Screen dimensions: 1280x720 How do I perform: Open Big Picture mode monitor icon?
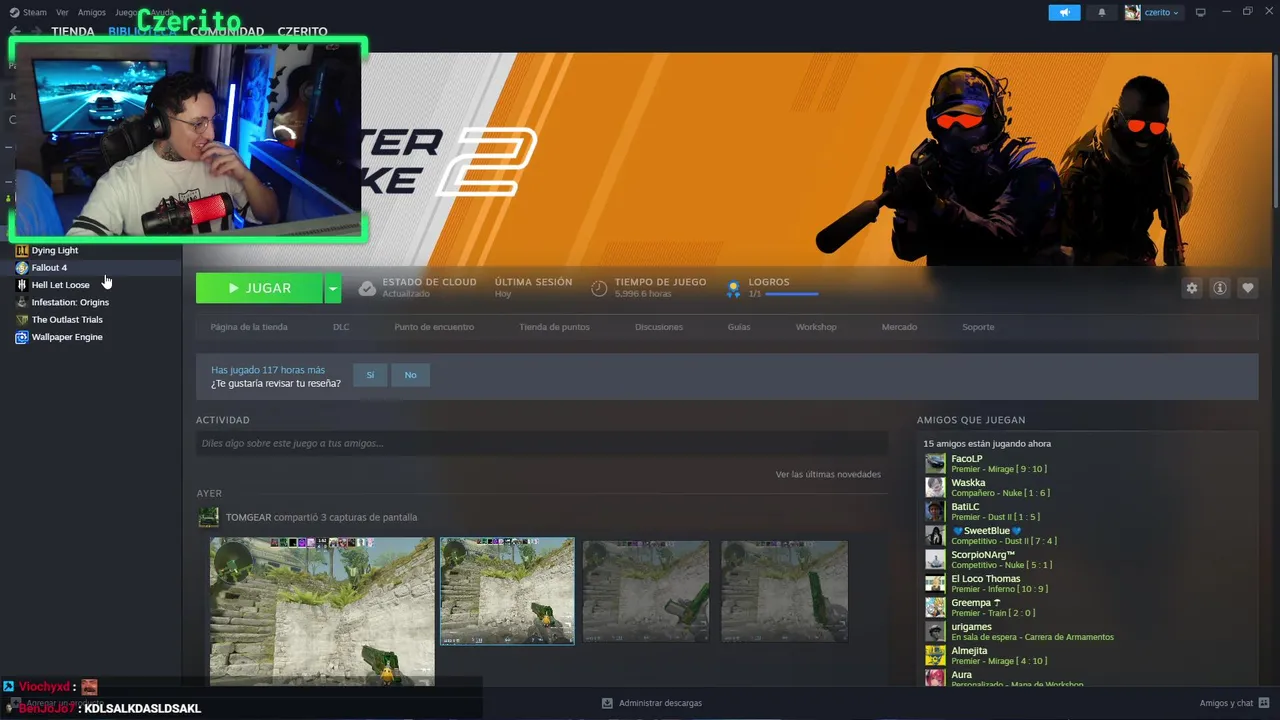point(1200,12)
